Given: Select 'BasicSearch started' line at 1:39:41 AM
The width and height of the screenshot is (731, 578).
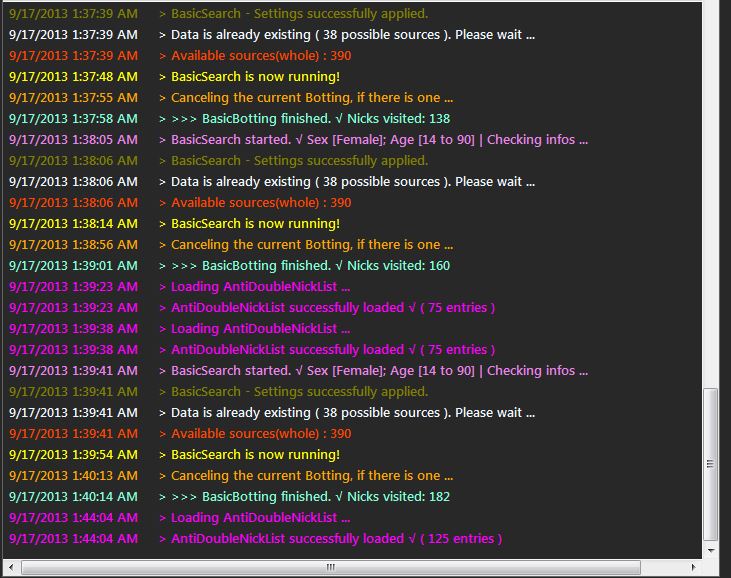Looking at the screenshot, I should point(298,371).
